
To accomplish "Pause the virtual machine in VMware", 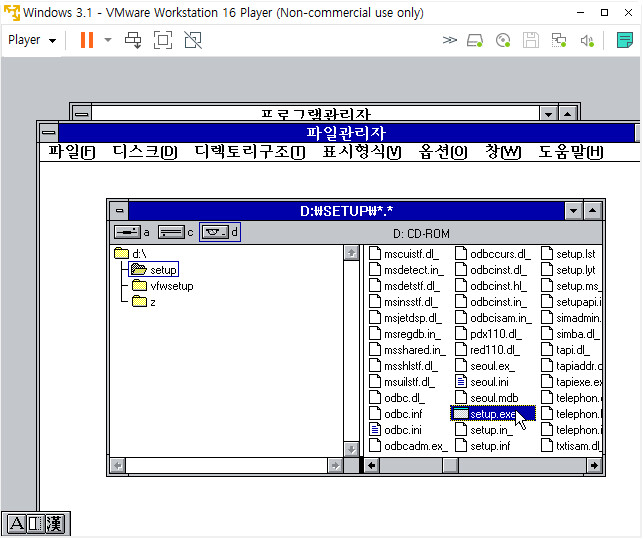I will click(x=86, y=40).
